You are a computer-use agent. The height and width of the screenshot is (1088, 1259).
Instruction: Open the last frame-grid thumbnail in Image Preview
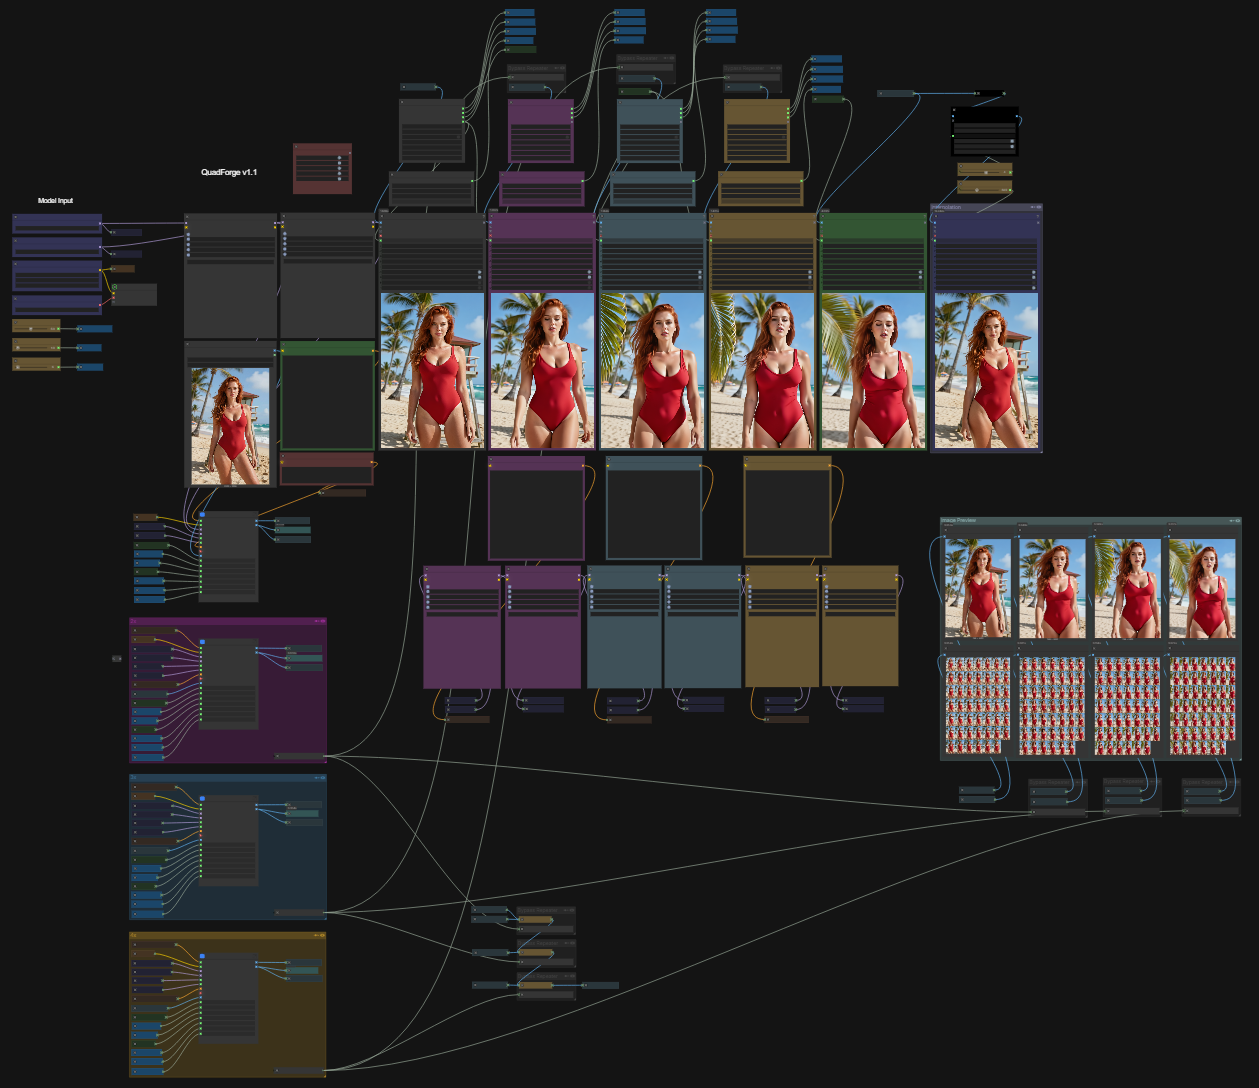(1201, 705)
